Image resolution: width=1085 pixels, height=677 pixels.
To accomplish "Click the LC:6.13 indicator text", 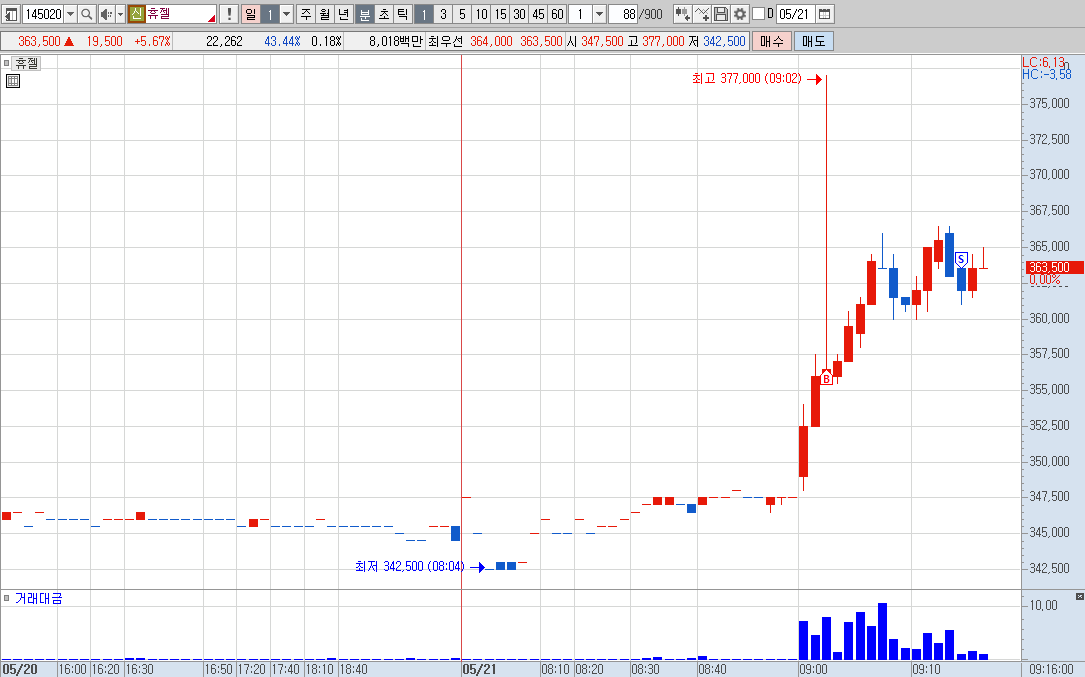I will 1043,62.
